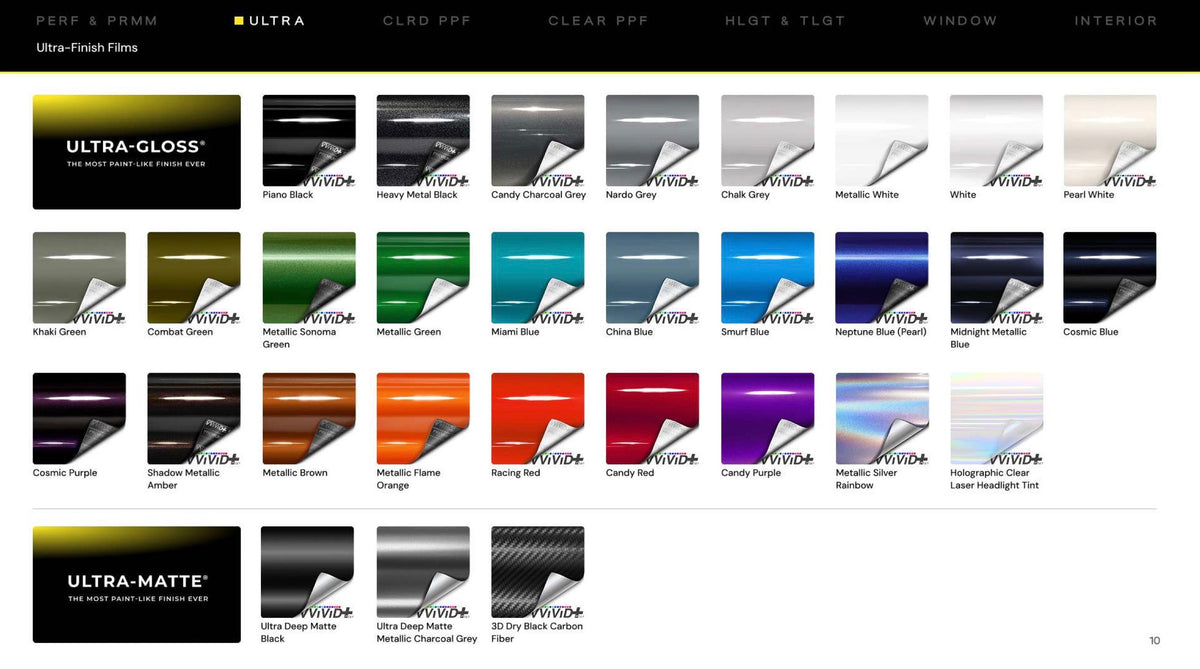Select the Candy Red swatch
This screenshot has height=669, width=1200.
[x=652, y=419]
